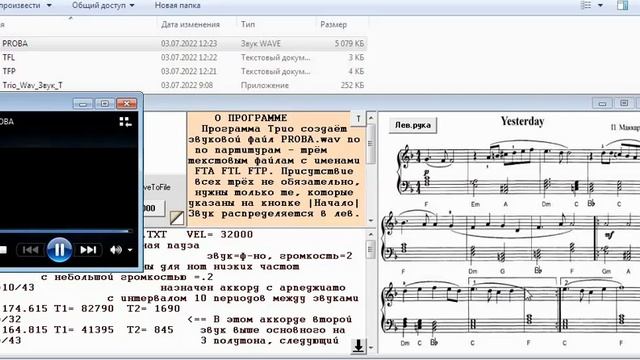Click the 'T1= 41395' value in log

point(87,330)
